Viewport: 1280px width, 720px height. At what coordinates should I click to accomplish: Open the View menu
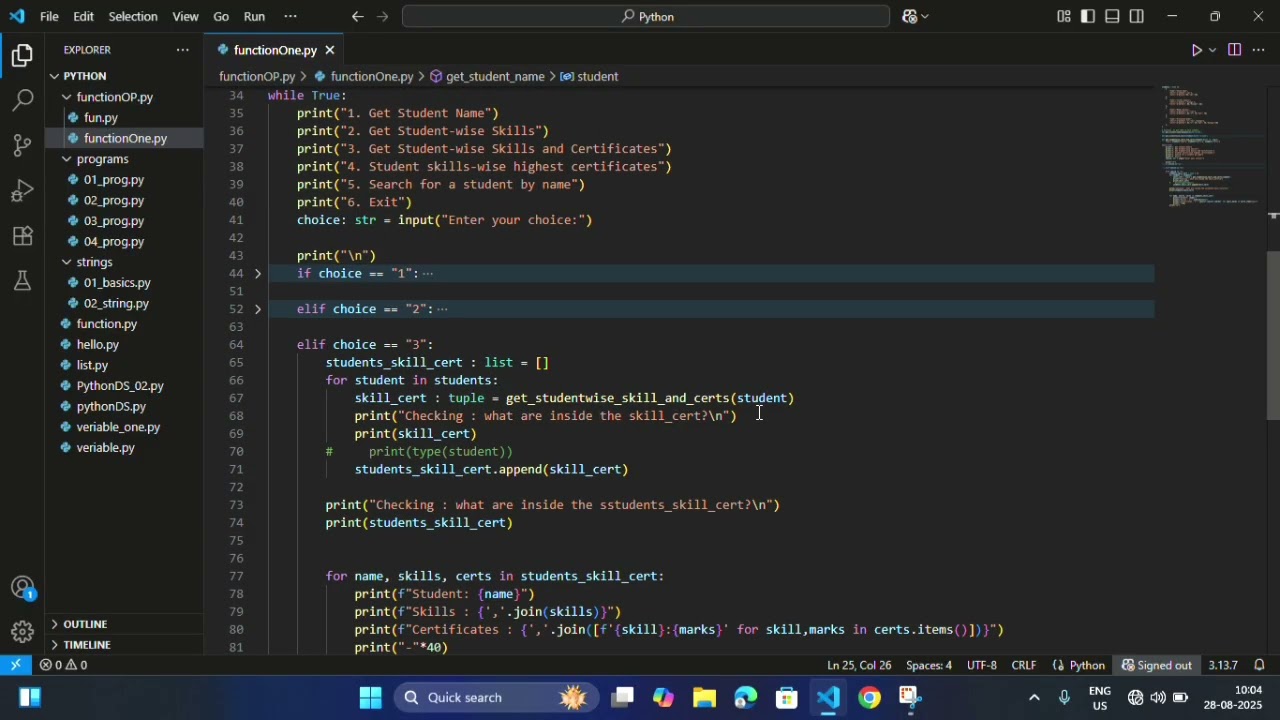tap(185, 16)
